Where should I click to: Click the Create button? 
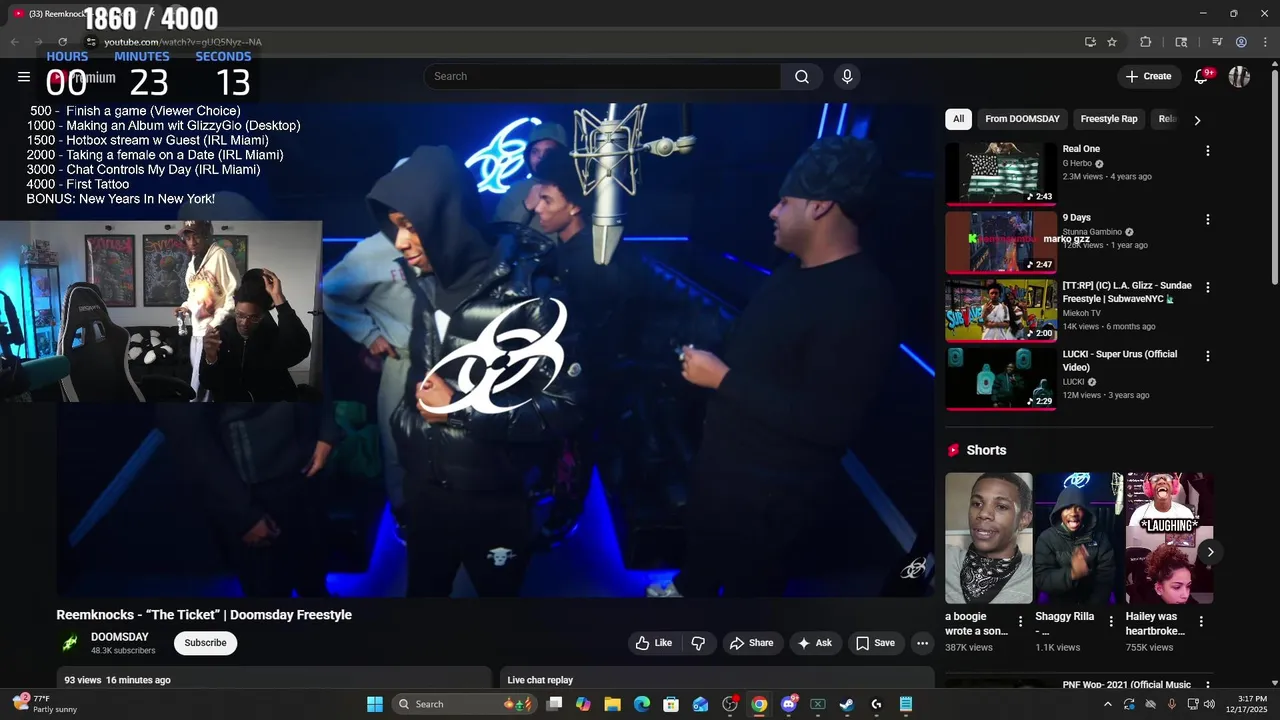coord(1148,77)
